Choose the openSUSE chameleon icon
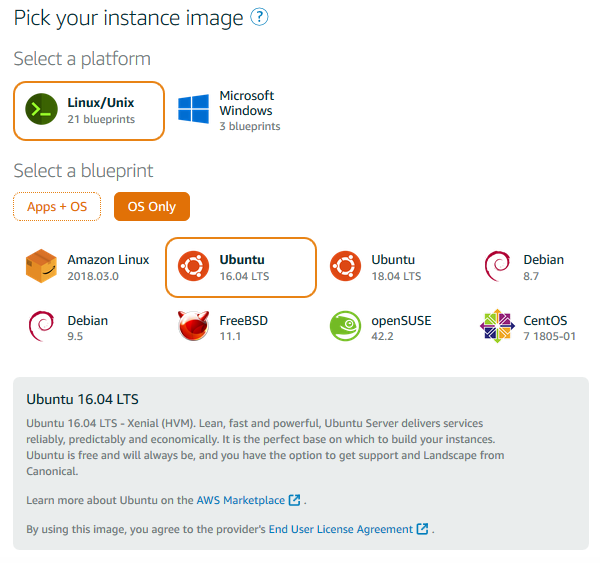The image size is (600, 563). click(345, 326)
